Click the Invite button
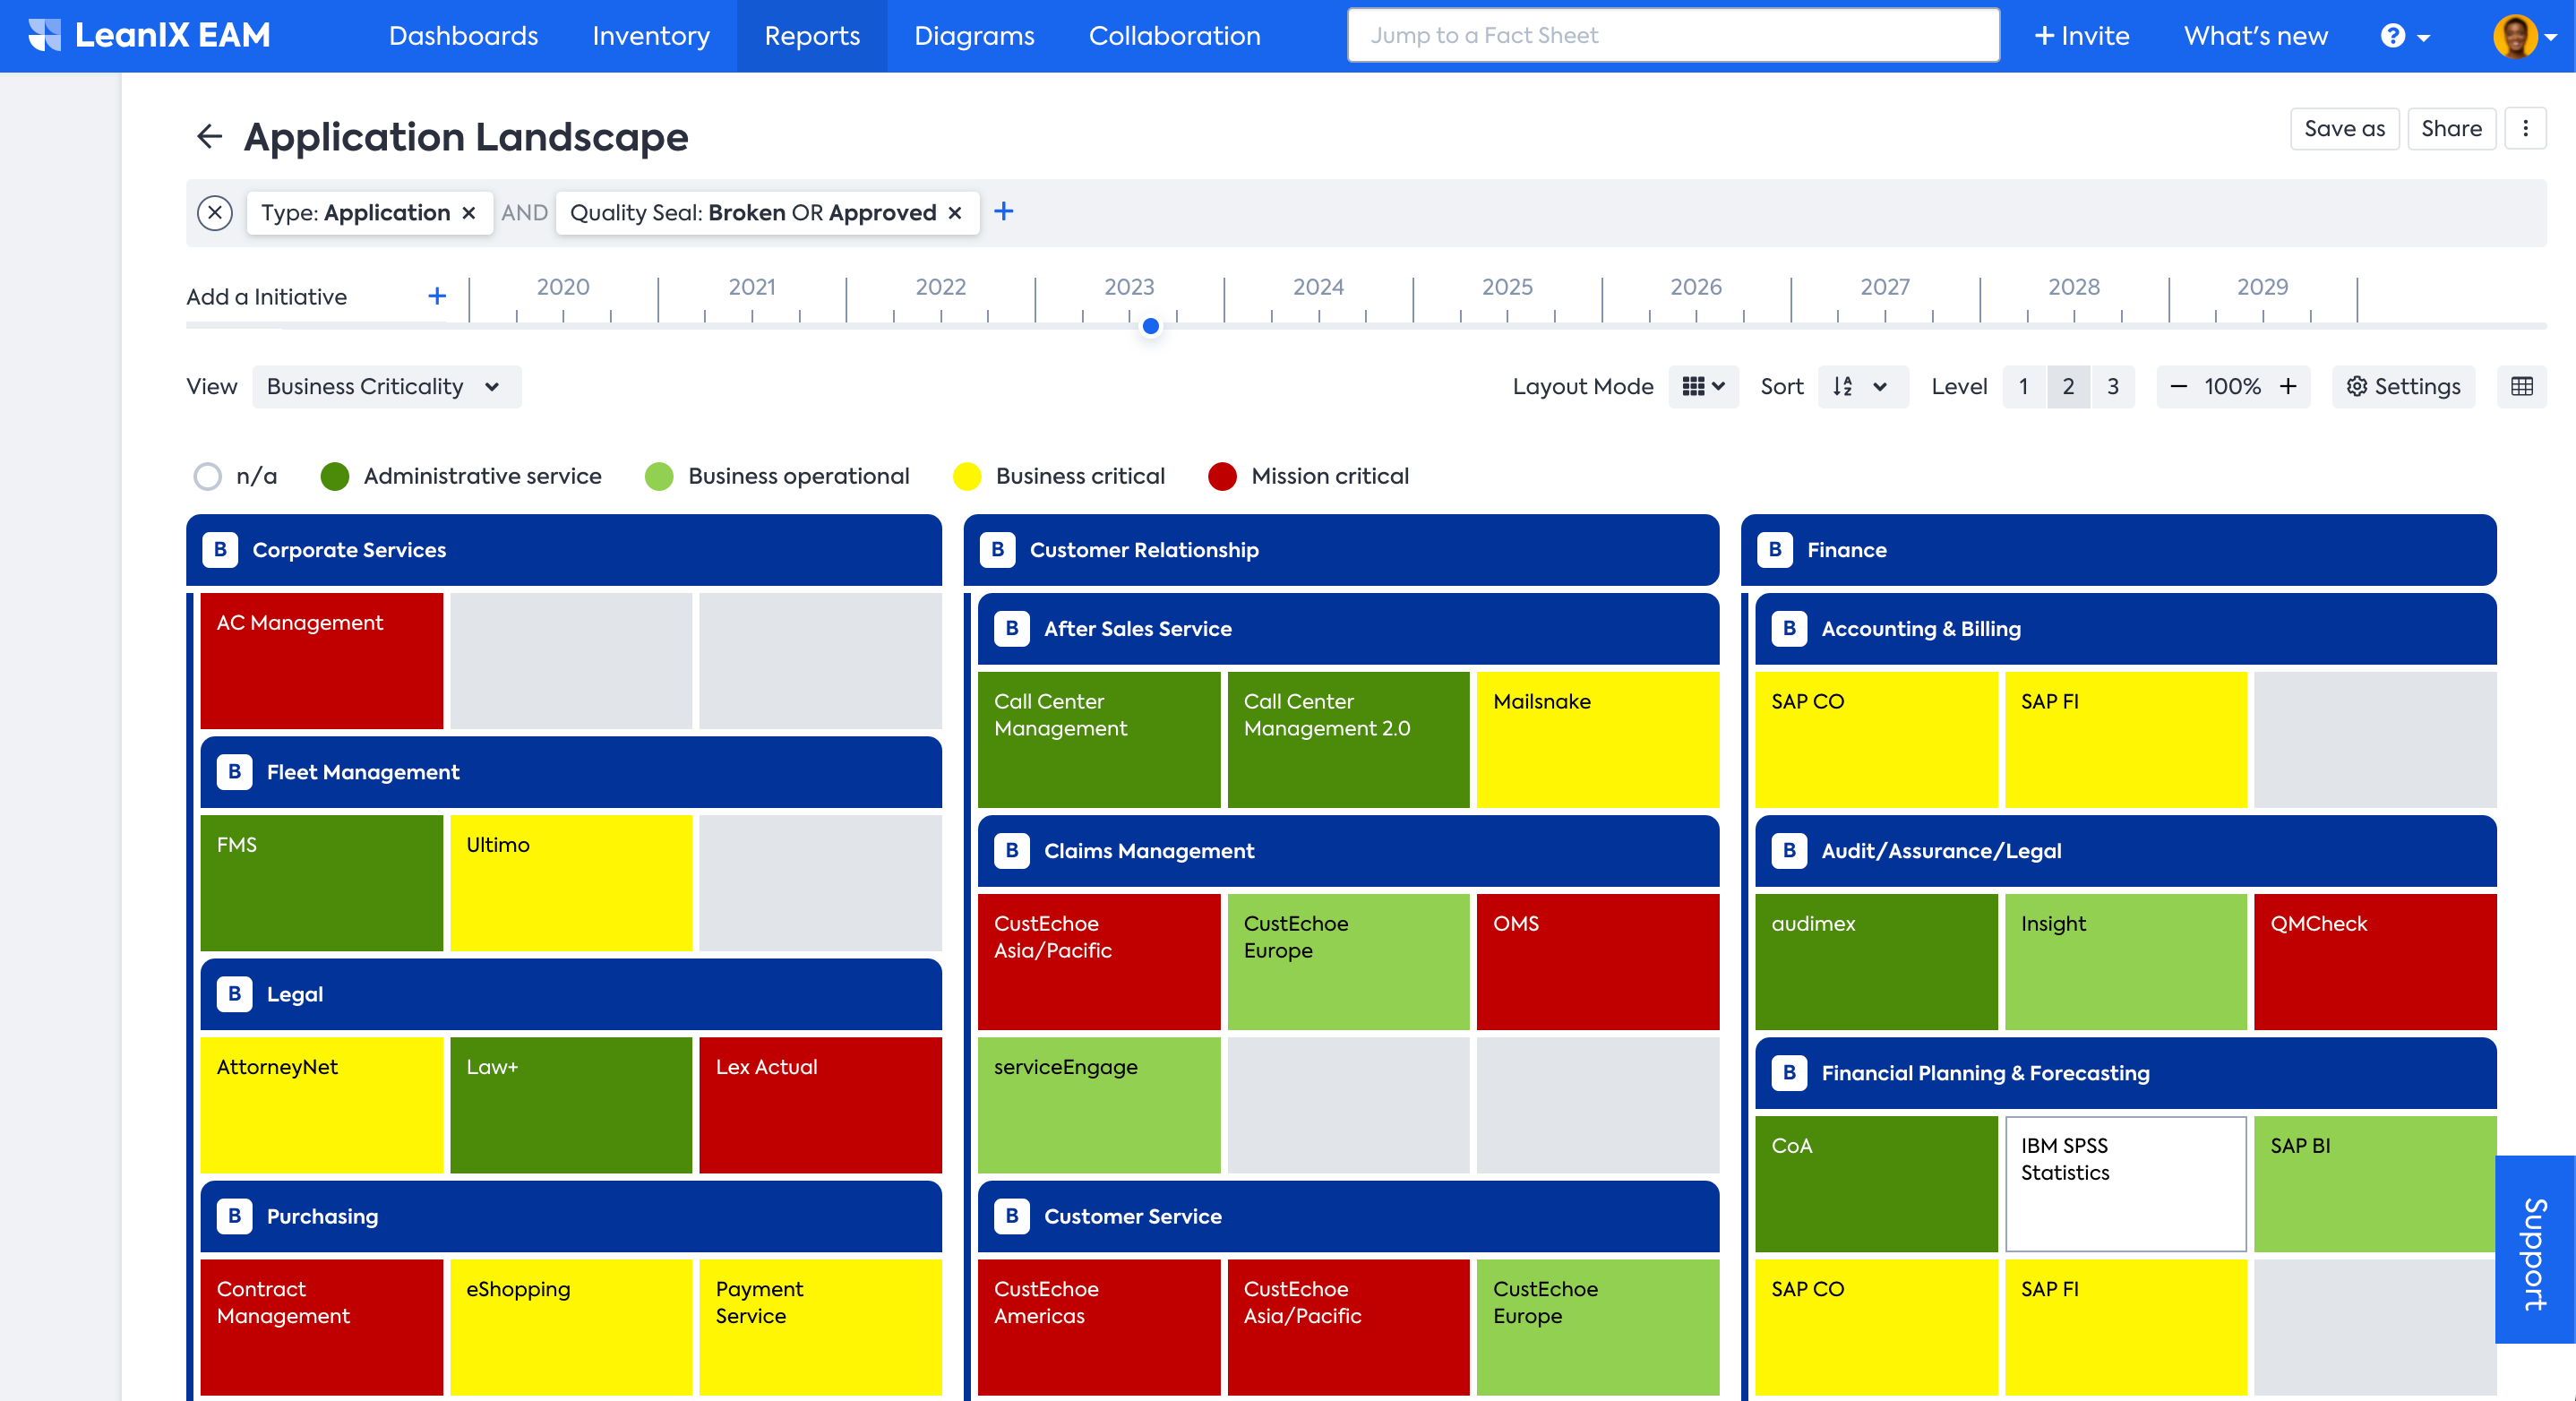The image size is (2576, 1401). pyautogui.click(x=2081, y=36)
